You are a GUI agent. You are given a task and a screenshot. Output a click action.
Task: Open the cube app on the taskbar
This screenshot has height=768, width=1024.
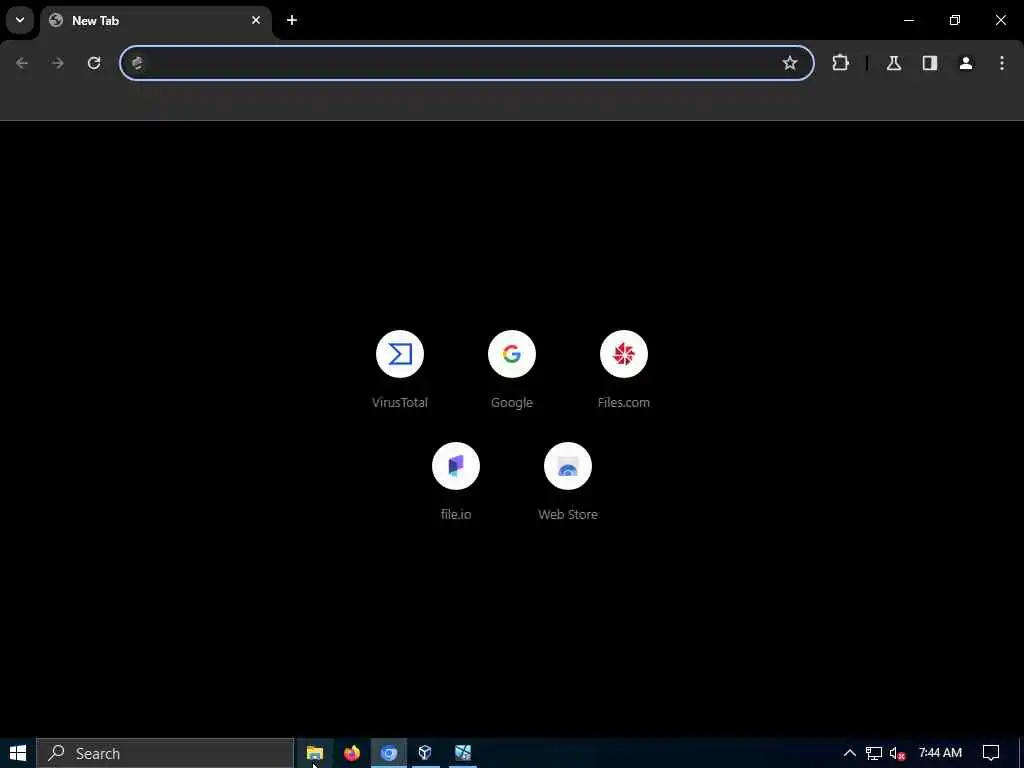point(425,753)
